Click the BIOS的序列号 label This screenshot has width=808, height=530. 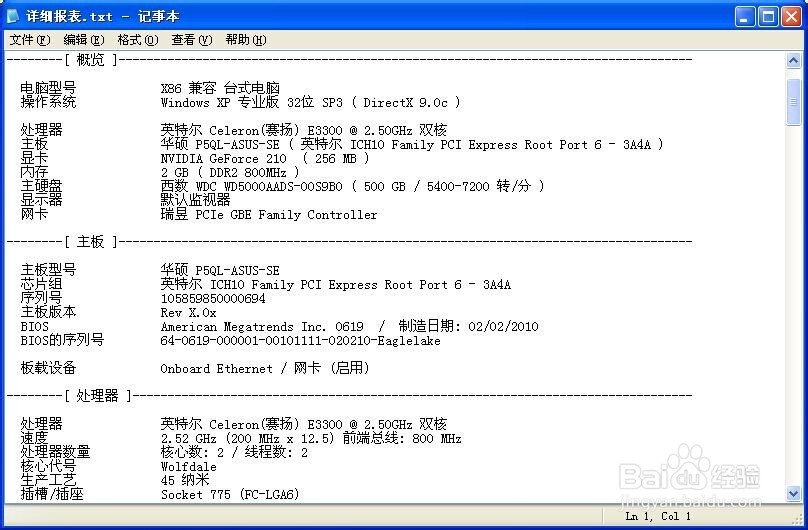[62, 340]
